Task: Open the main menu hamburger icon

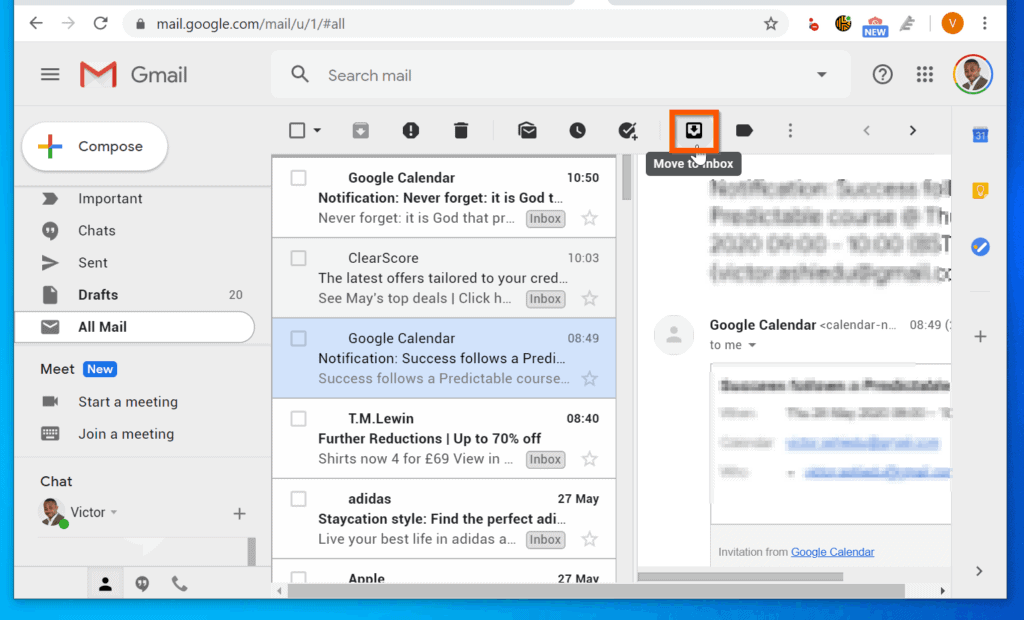Action: point(50,74)
